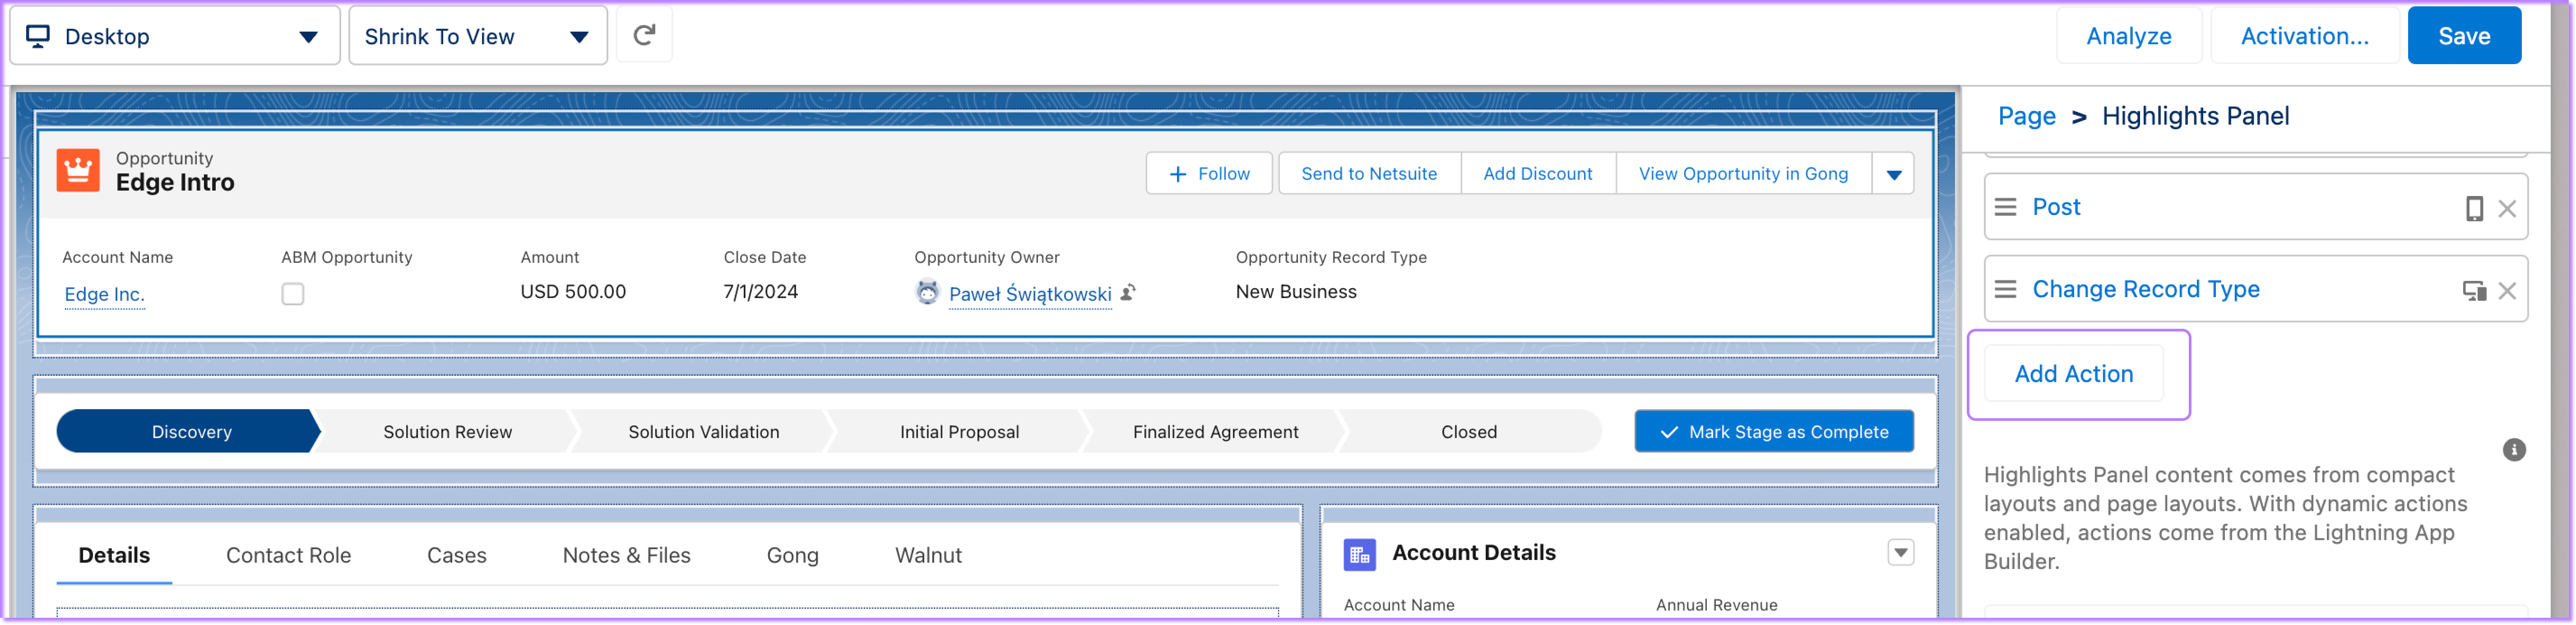Click the Opportunity crown icon
The width and height of the screenshot is (2576, 625).
(x=78, y=171)
